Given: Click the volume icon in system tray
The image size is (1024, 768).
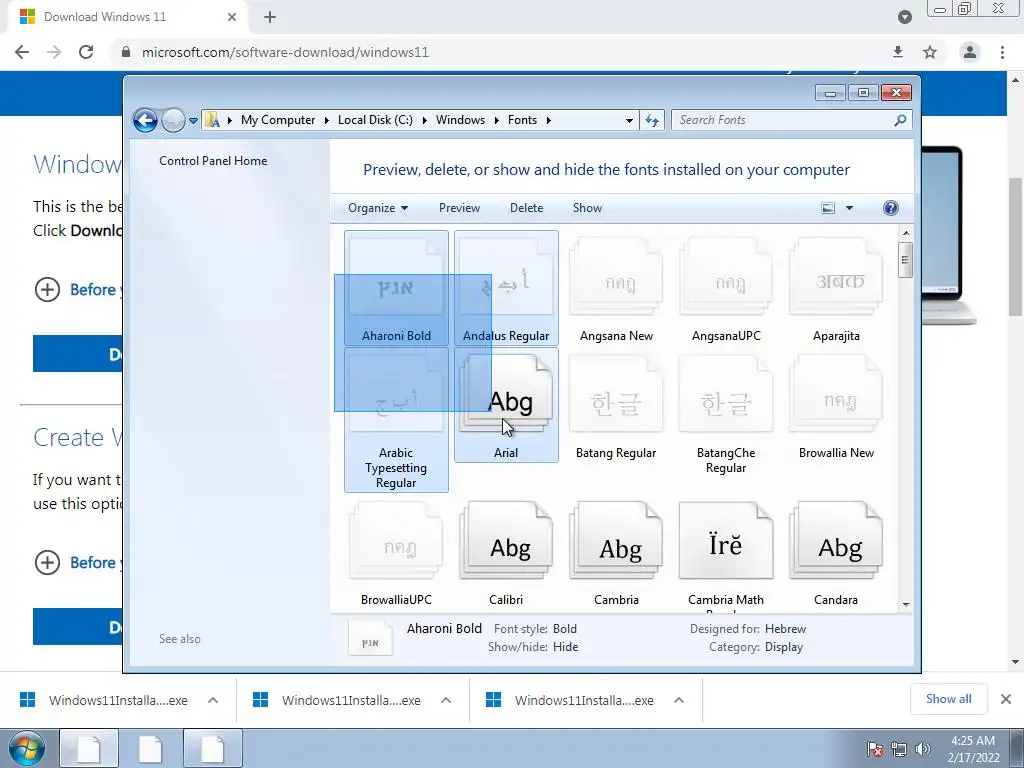Looking at the screenshot, I should pos(922,749).
